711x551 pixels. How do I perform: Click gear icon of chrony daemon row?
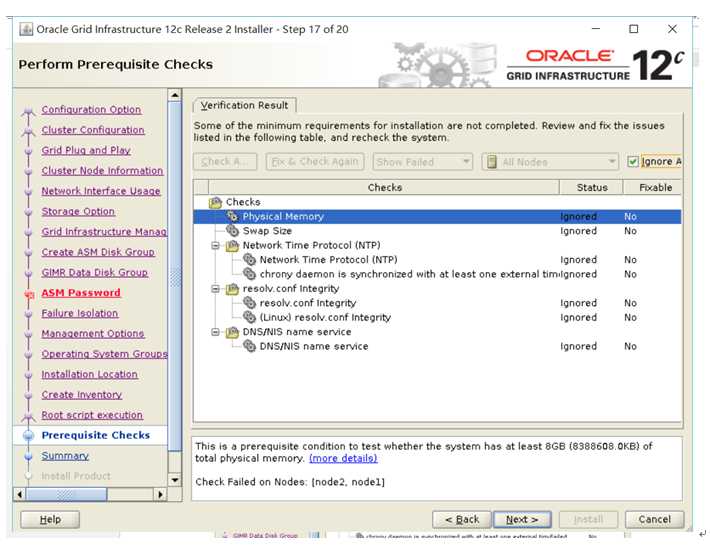[x=249, y=274]
